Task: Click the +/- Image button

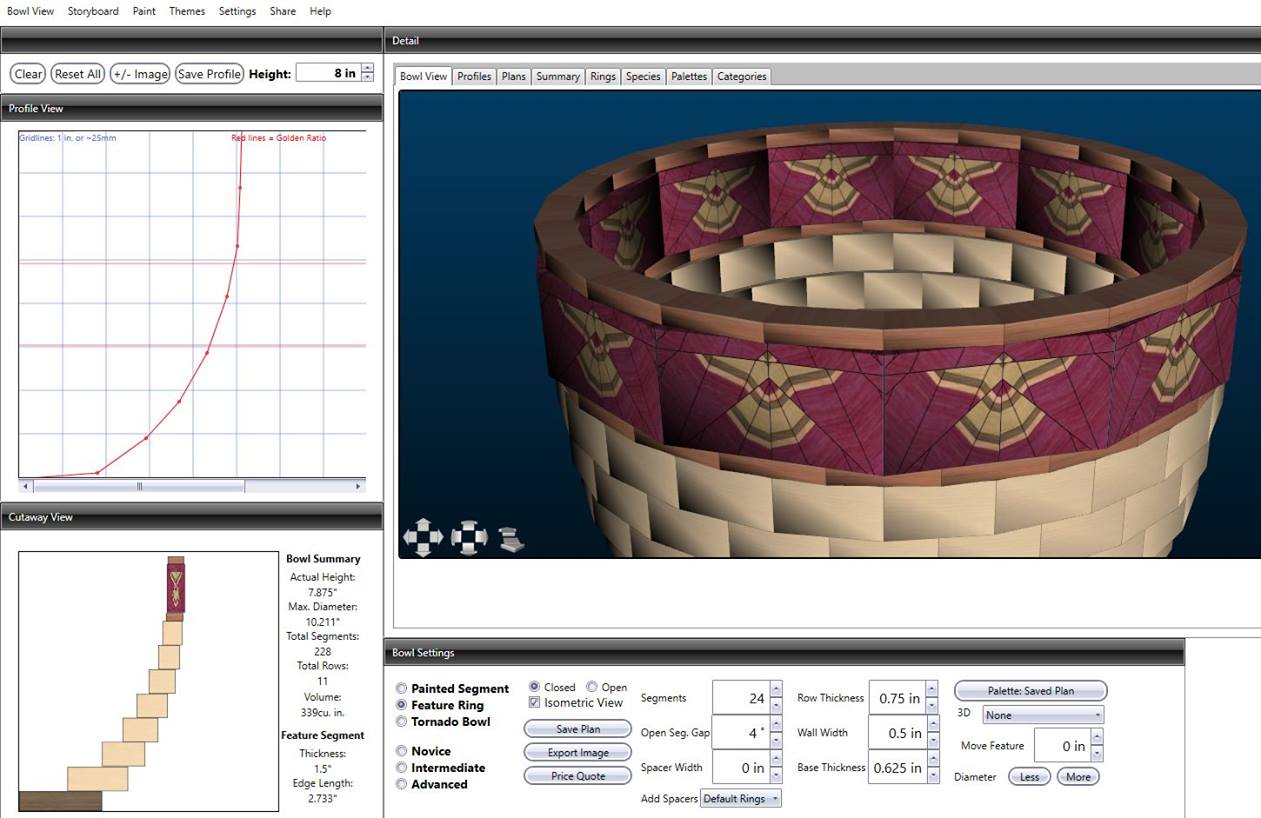Action: pyautogui.click(x=140, y=74)
